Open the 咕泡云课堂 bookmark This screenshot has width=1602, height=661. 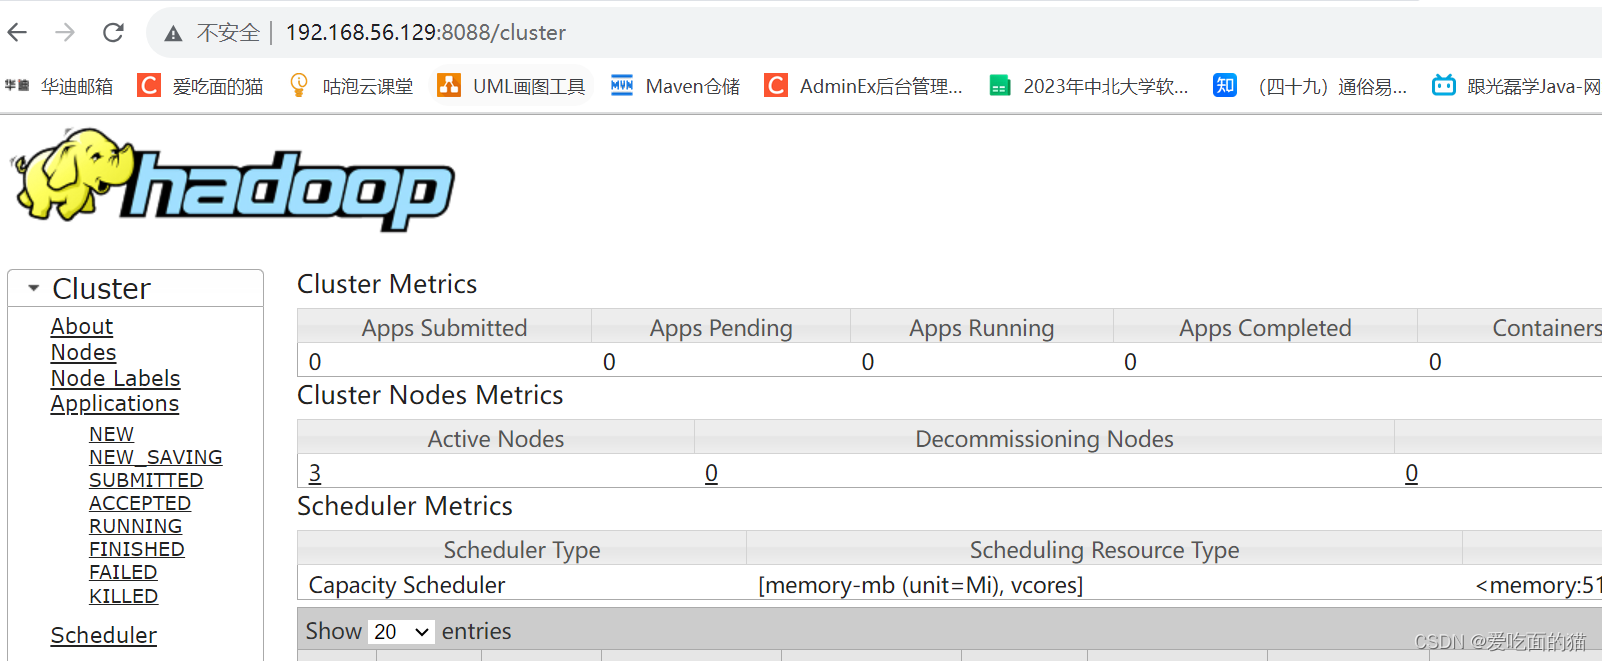pos(350,86)
